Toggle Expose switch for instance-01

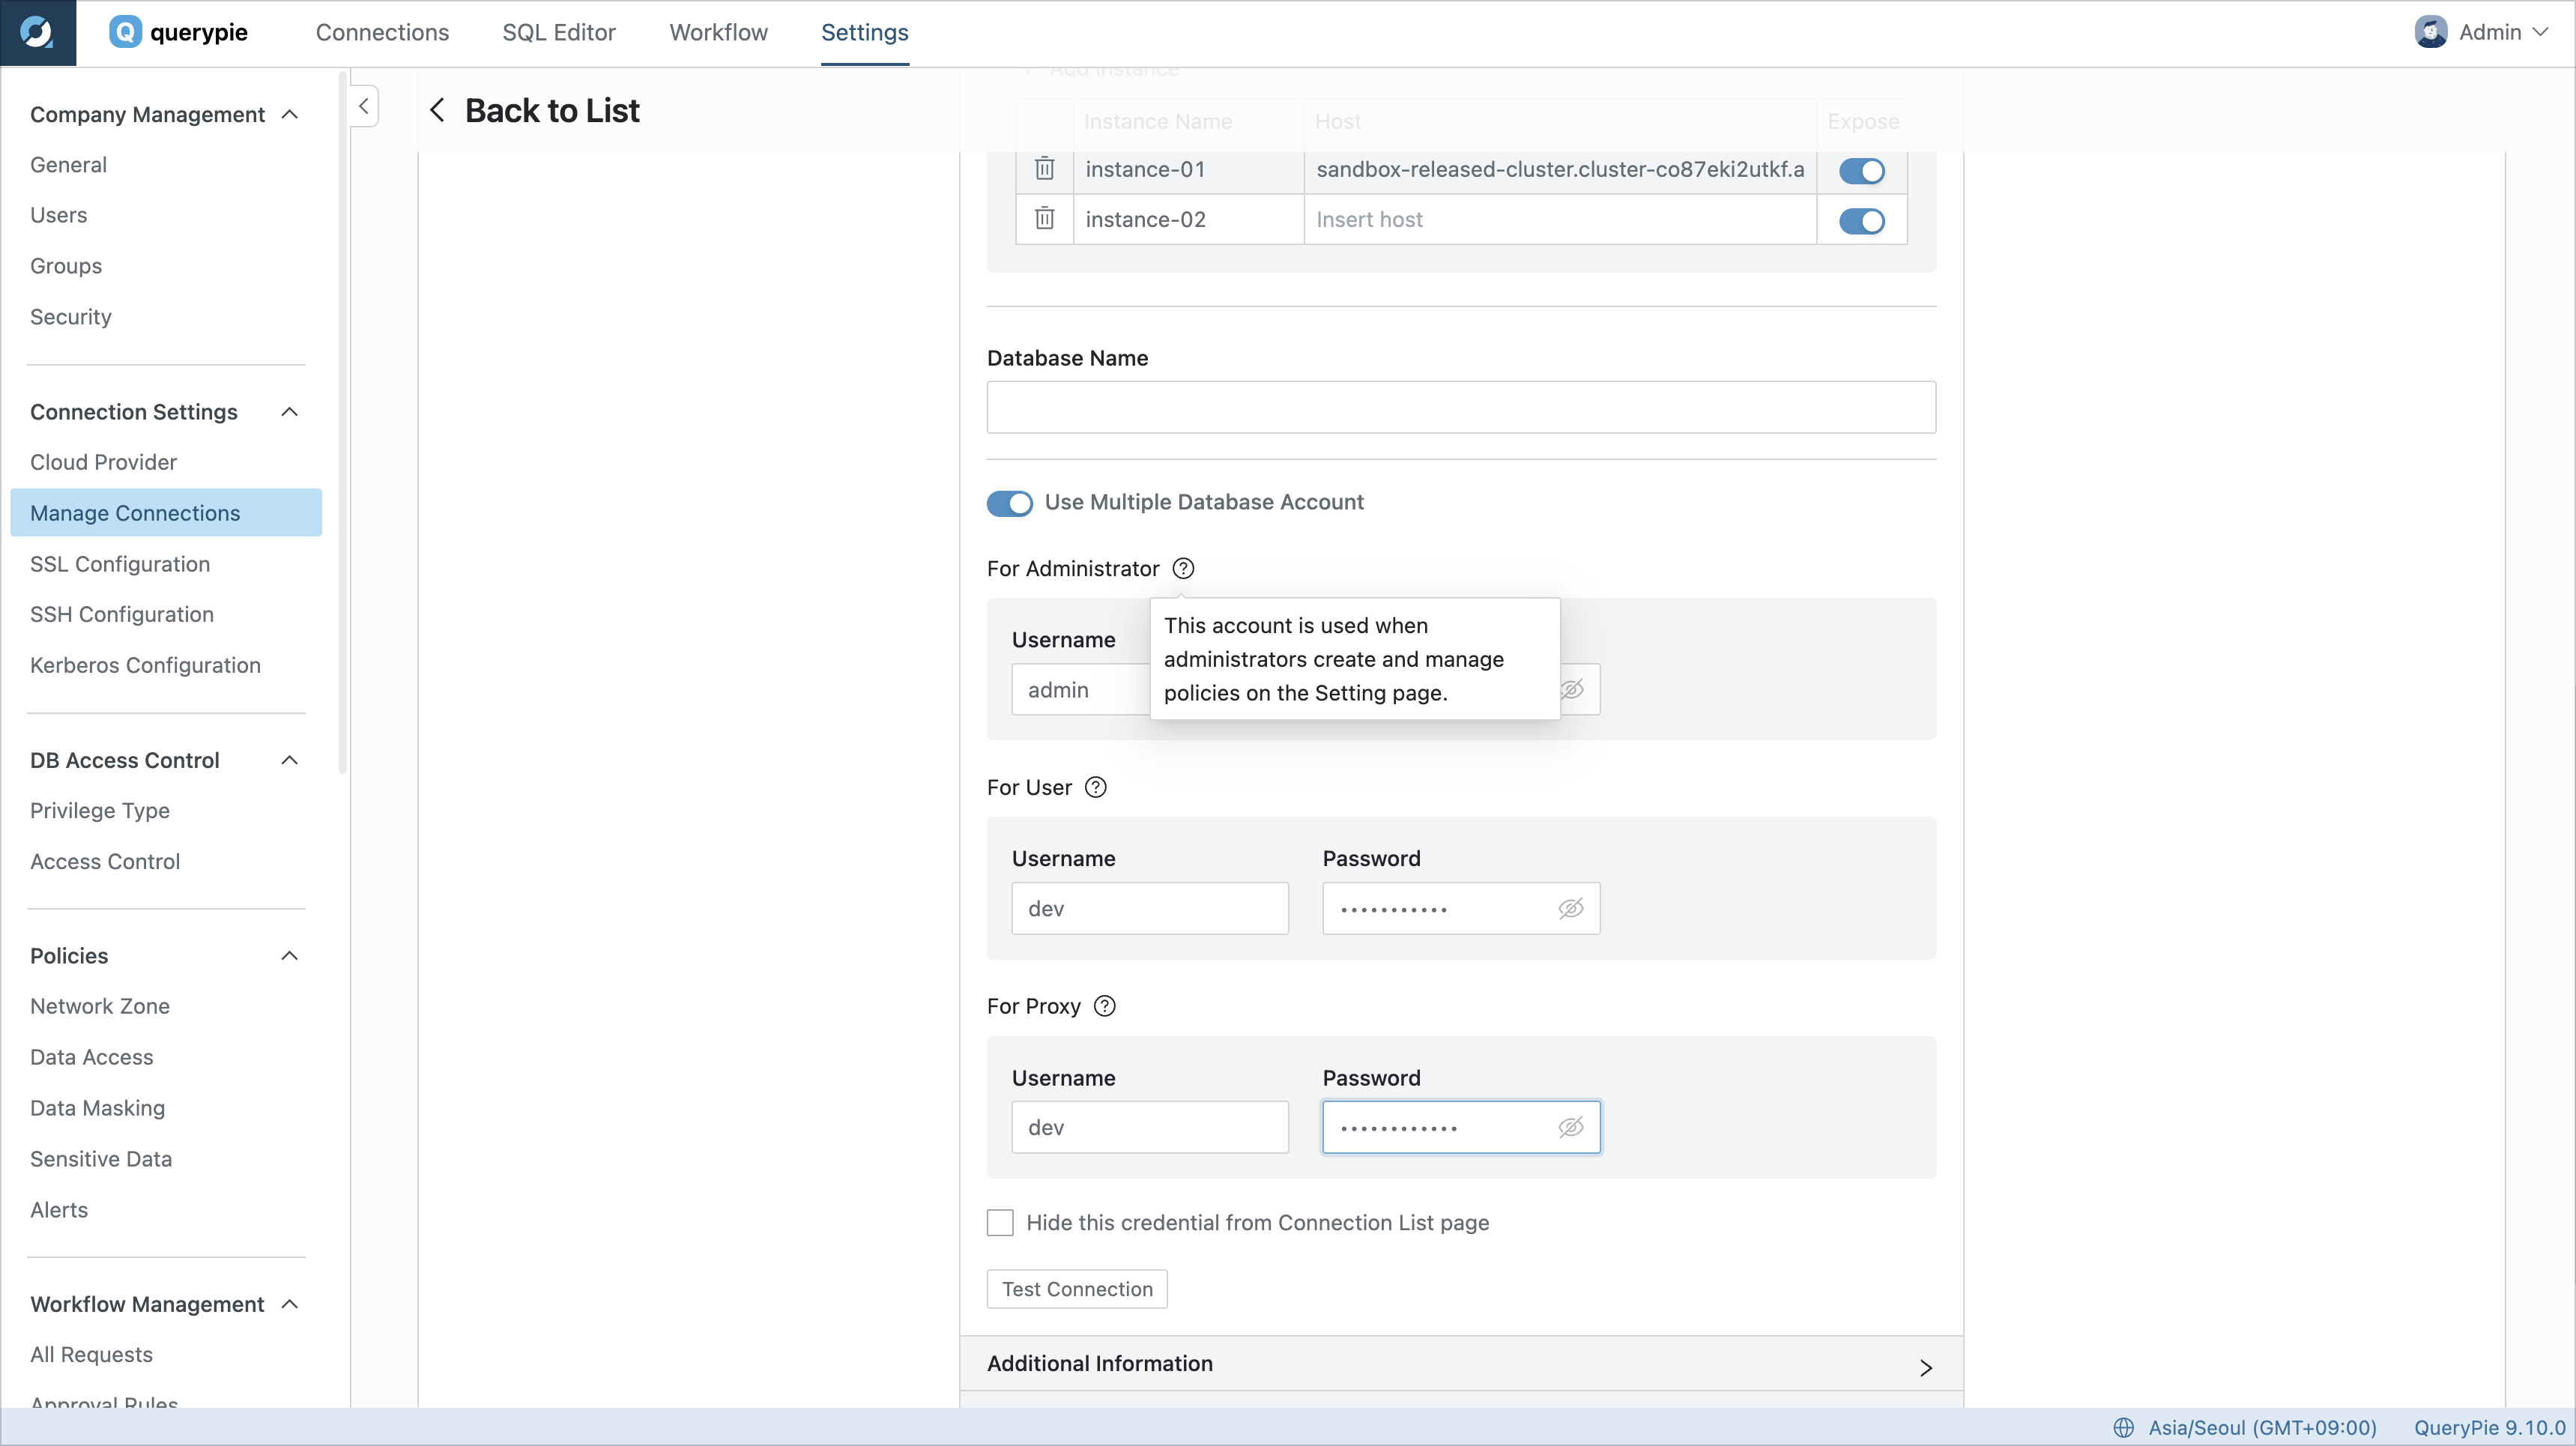click(x=1862, y=170)
